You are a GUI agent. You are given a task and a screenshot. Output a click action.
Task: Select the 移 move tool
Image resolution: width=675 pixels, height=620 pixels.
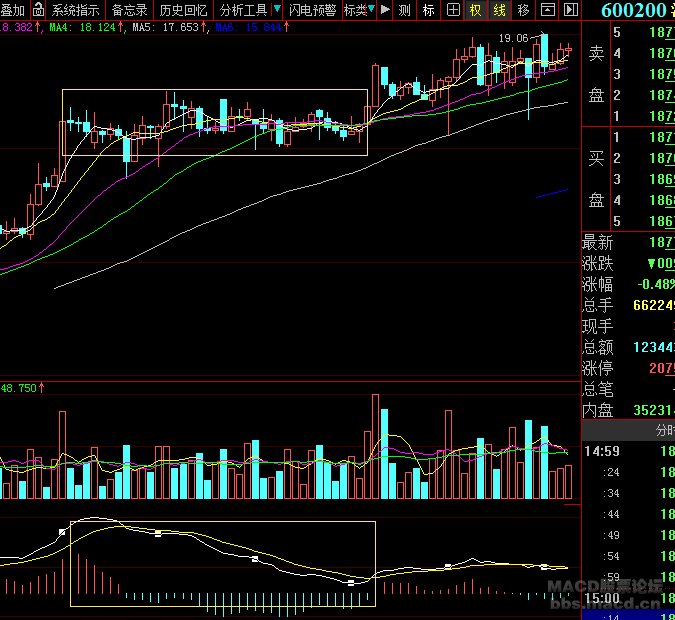[523, 10]
